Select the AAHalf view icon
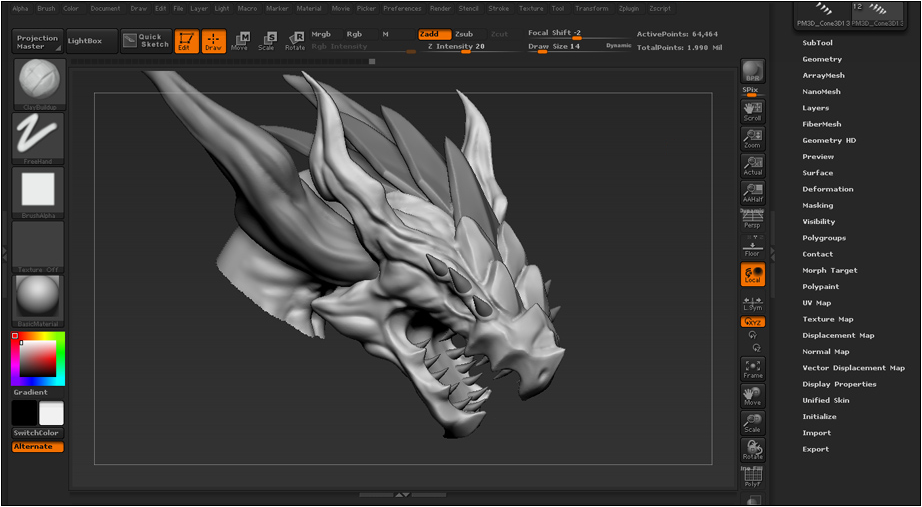 point(753,192)
